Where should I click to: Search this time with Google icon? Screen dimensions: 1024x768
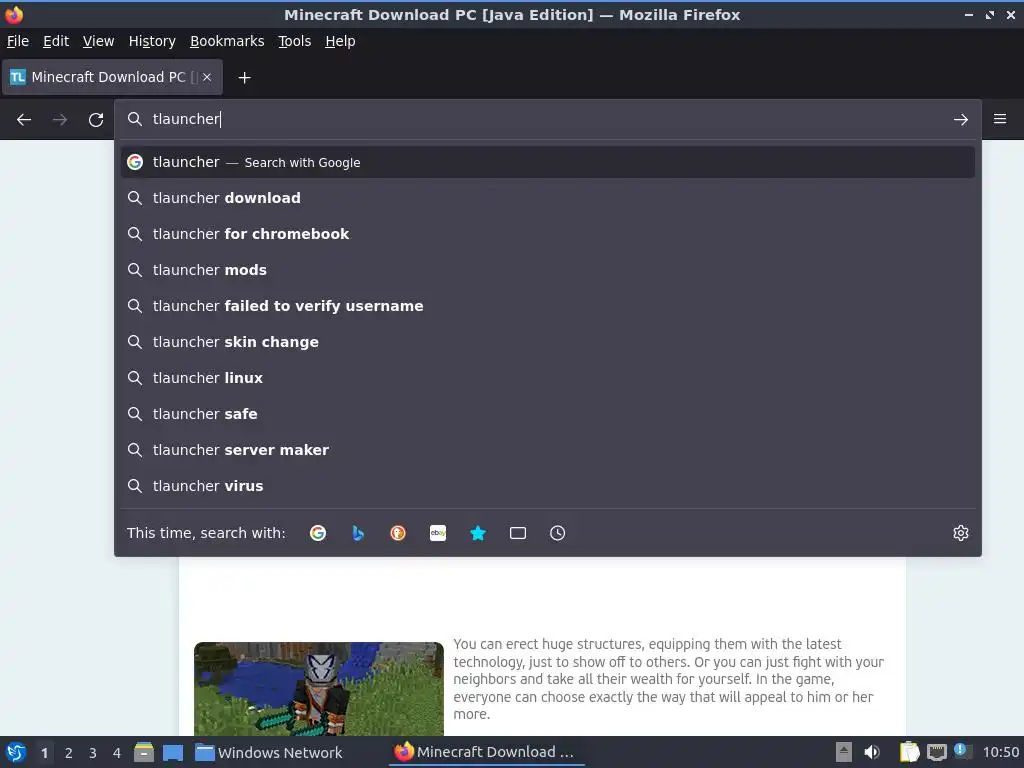click(x=318, y=533)
